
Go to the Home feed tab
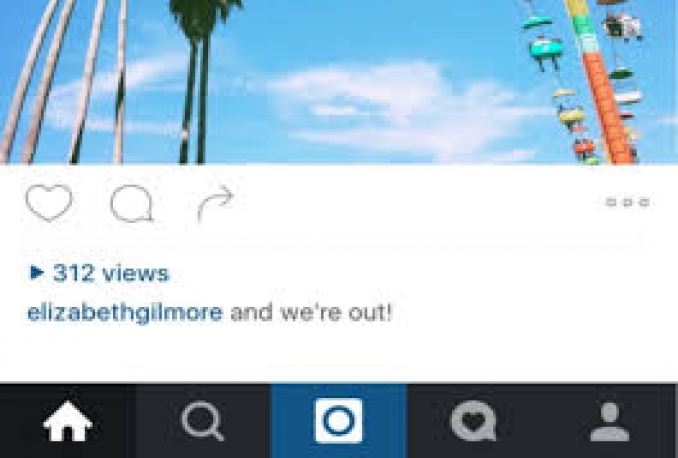(67, 421)
